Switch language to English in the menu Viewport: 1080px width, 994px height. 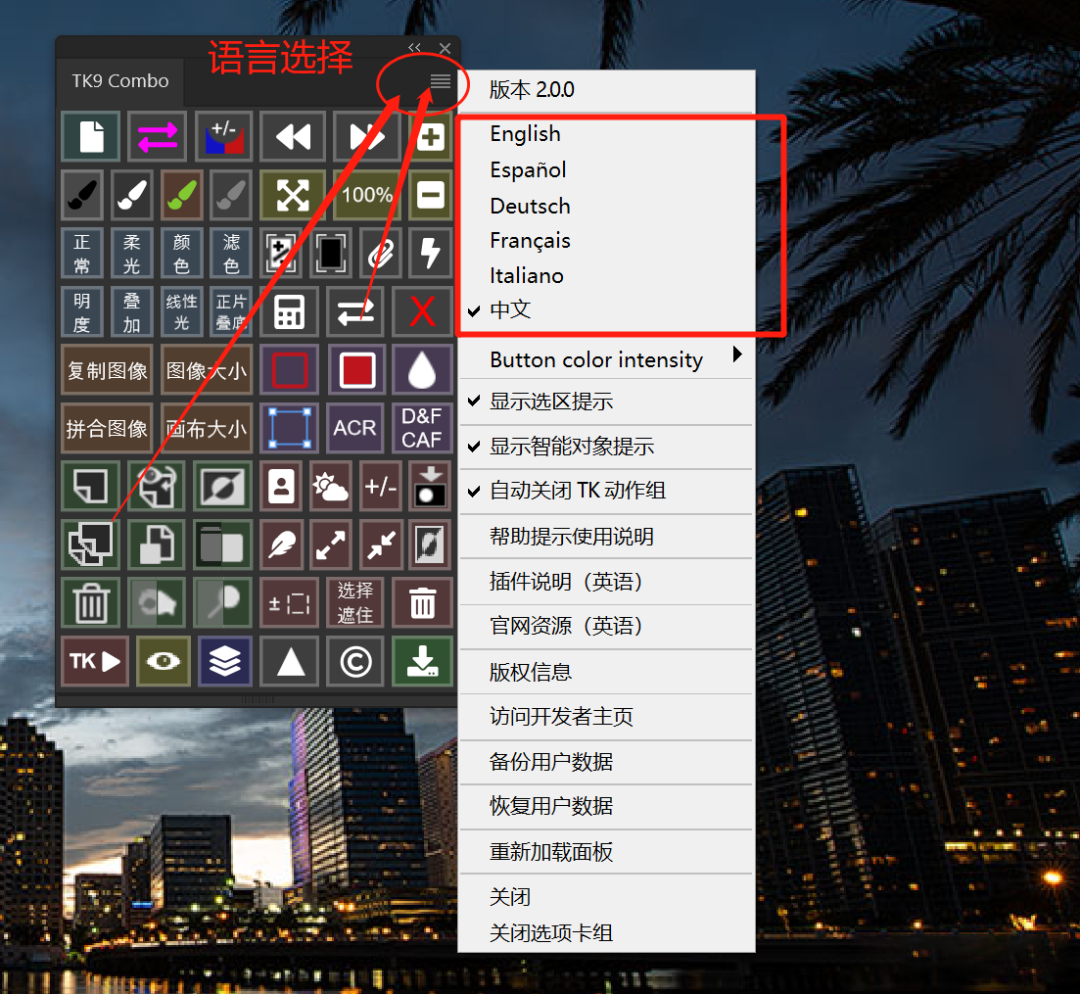pos(525,133)
